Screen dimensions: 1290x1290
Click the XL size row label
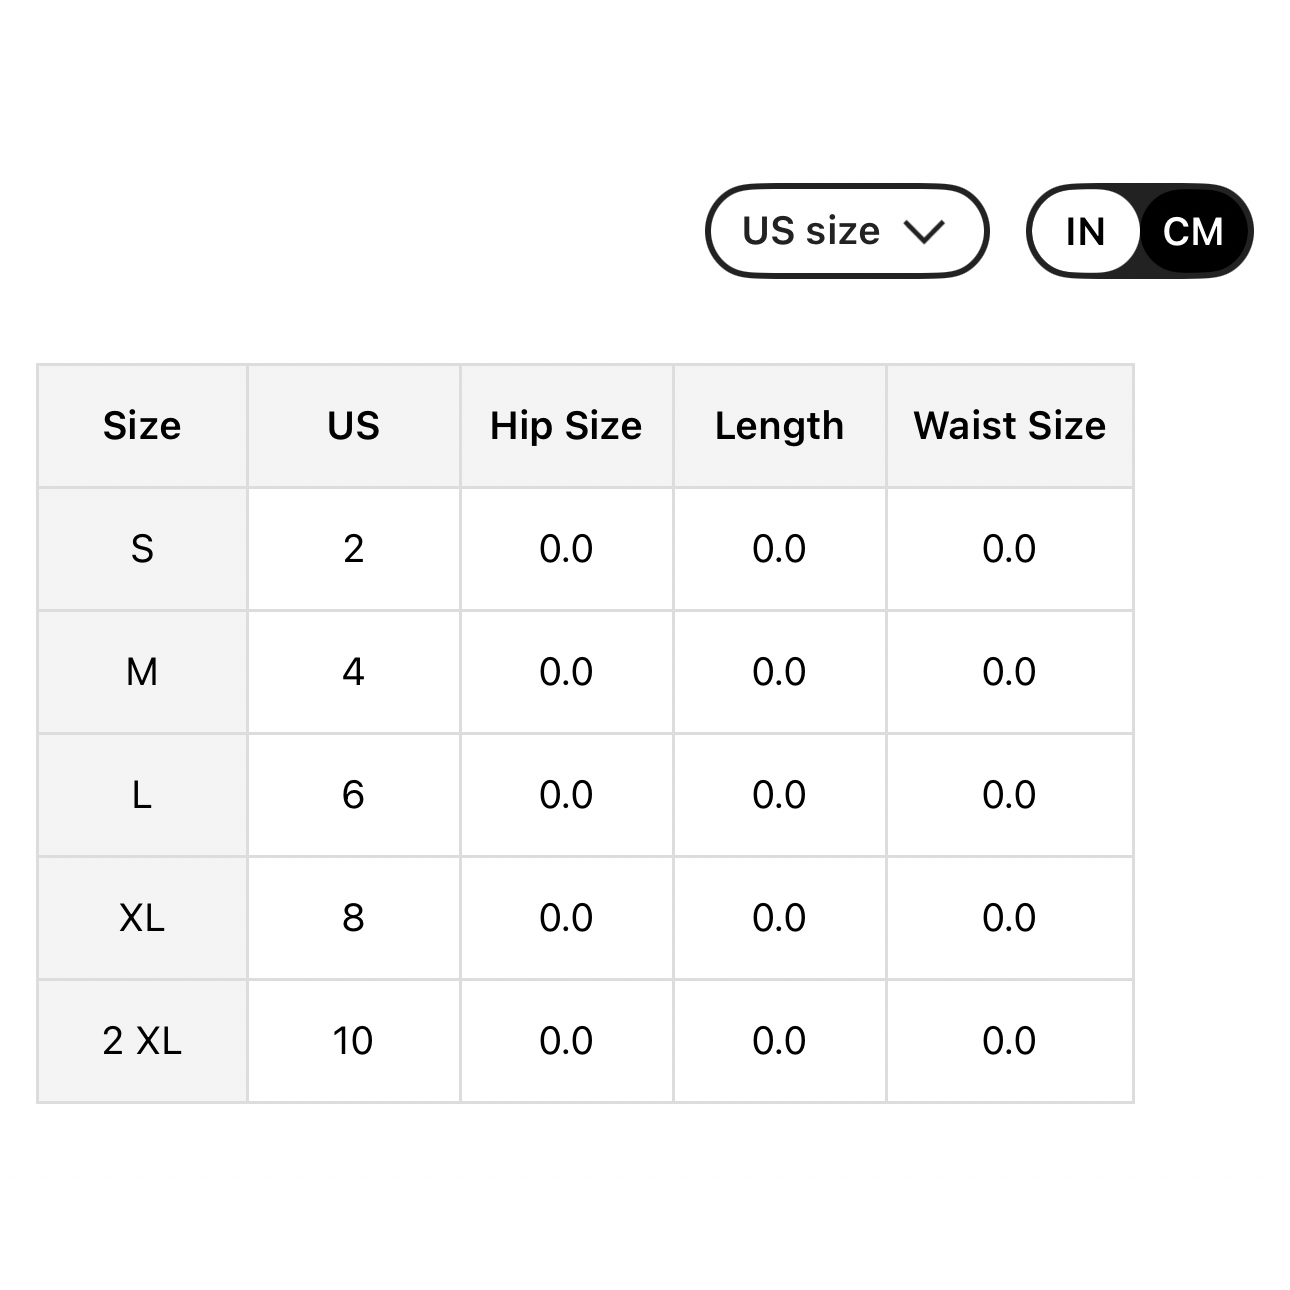coord(142,917)
